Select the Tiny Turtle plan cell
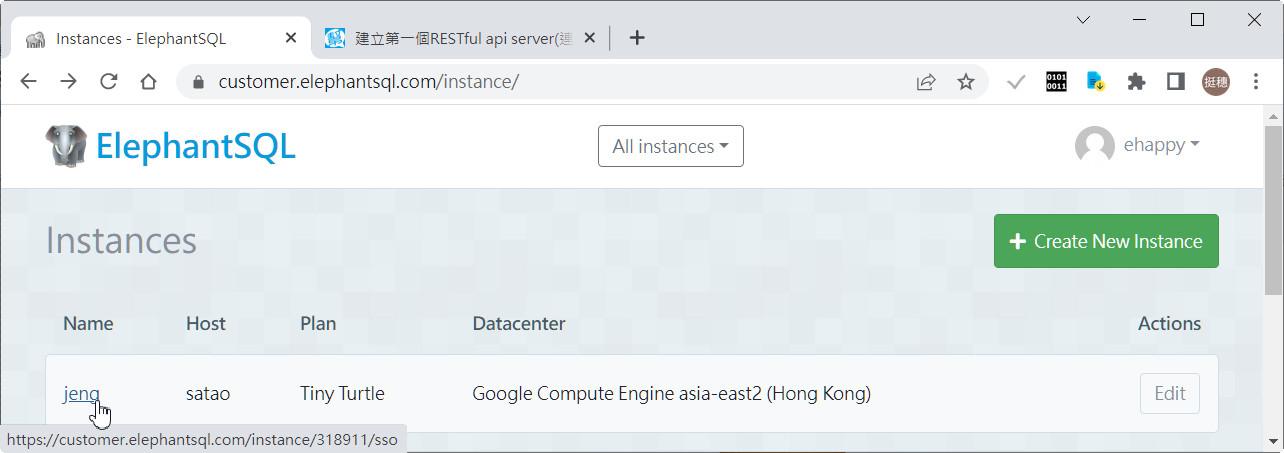The image size is (1284, 453). [x=342, y=393]
